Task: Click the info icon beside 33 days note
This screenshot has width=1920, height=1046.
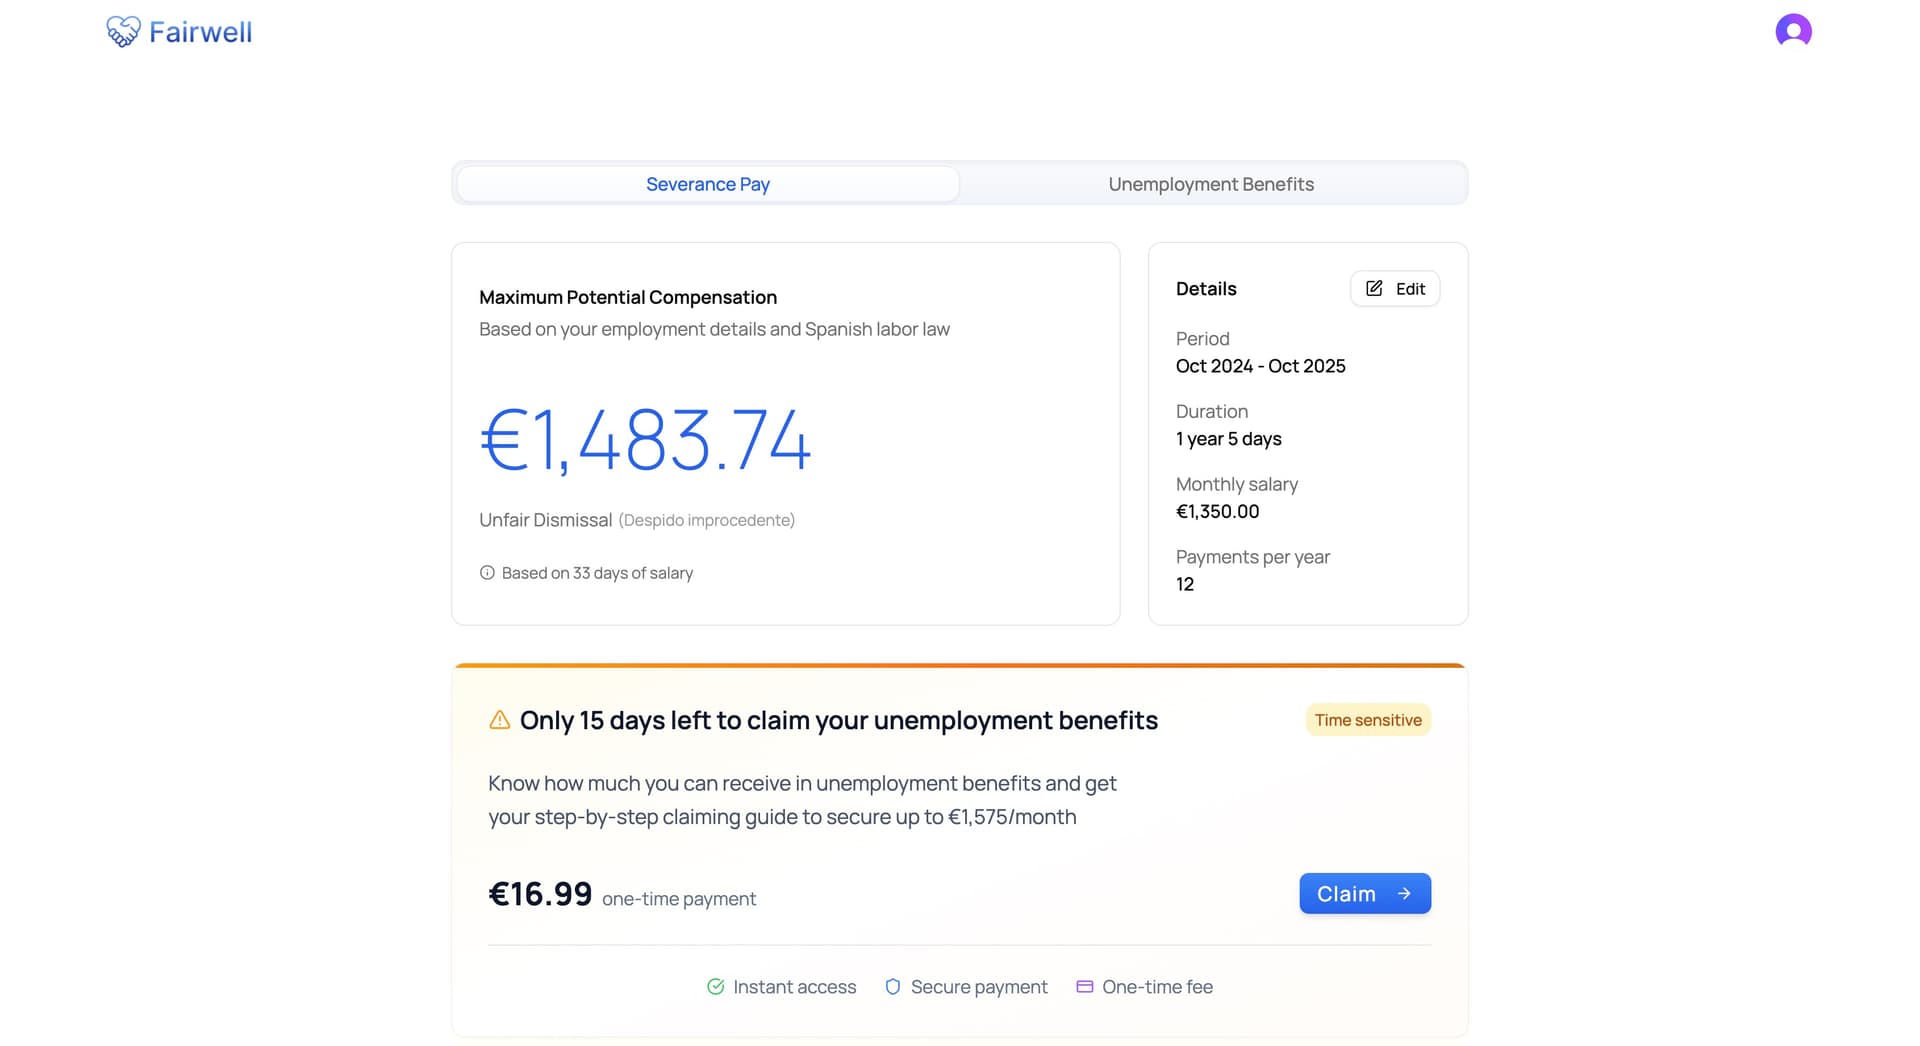Action: pyautogui.click(x=487, y=573)
